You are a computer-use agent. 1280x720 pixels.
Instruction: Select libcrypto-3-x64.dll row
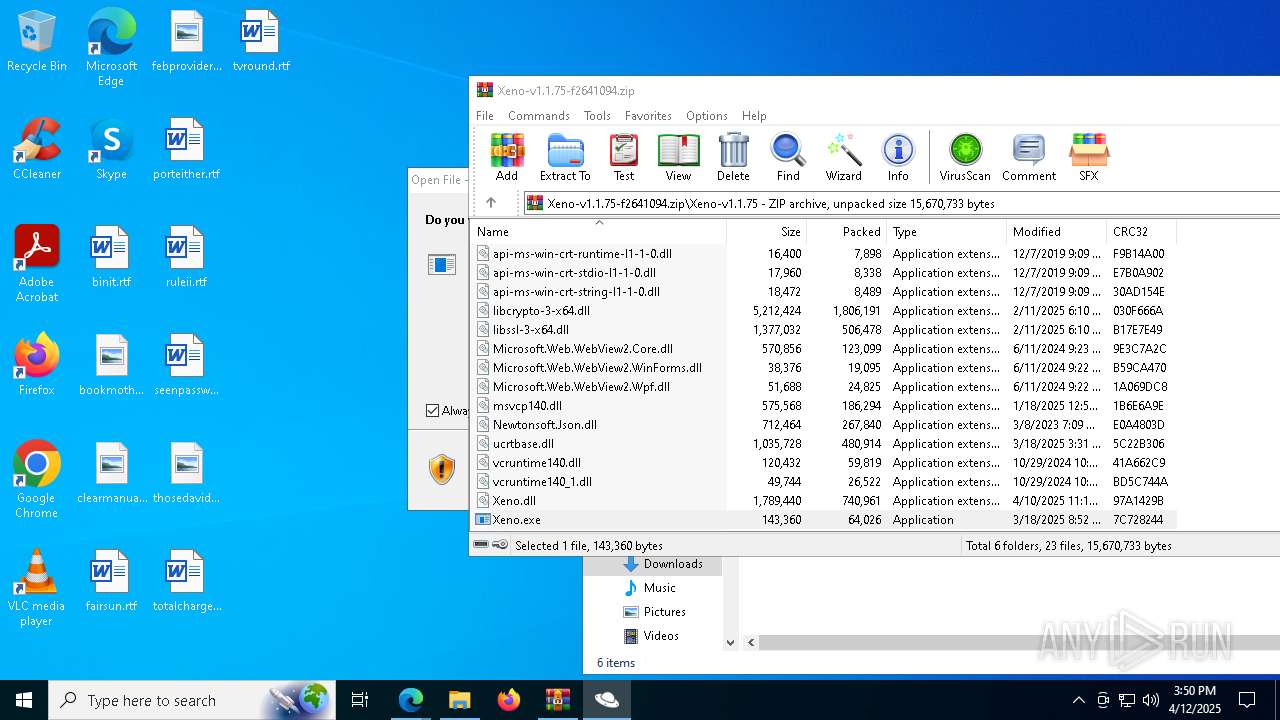tap(824, 311)
